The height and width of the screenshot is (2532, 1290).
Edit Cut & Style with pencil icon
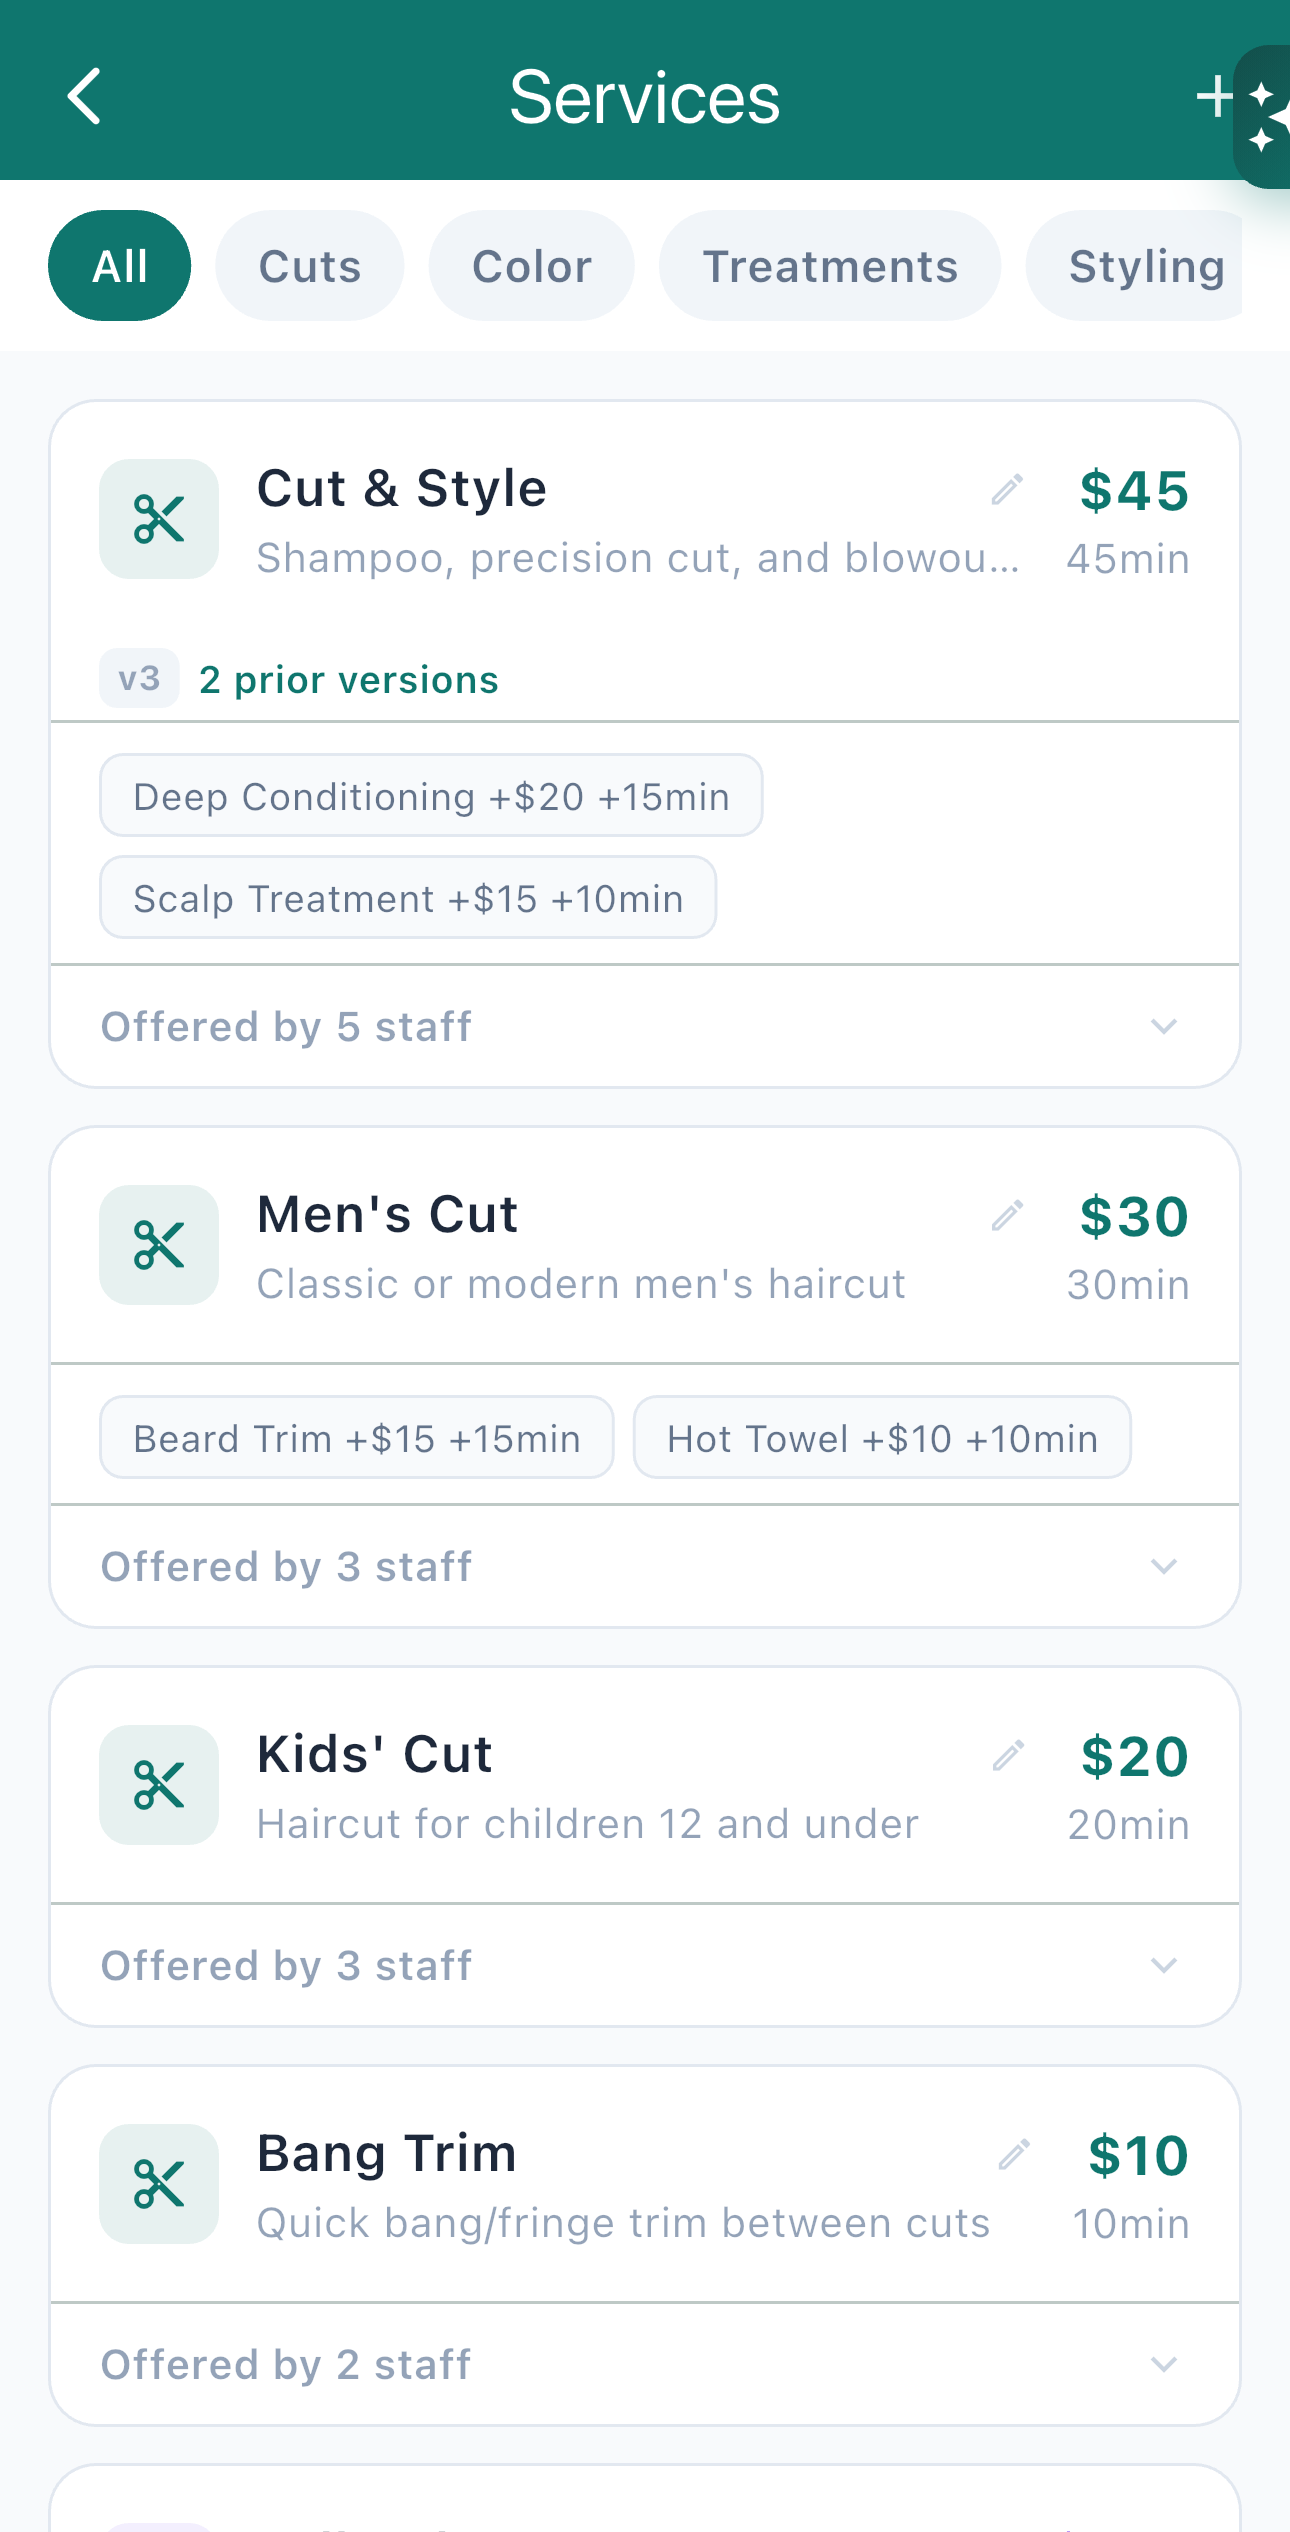pos(1007,490)
